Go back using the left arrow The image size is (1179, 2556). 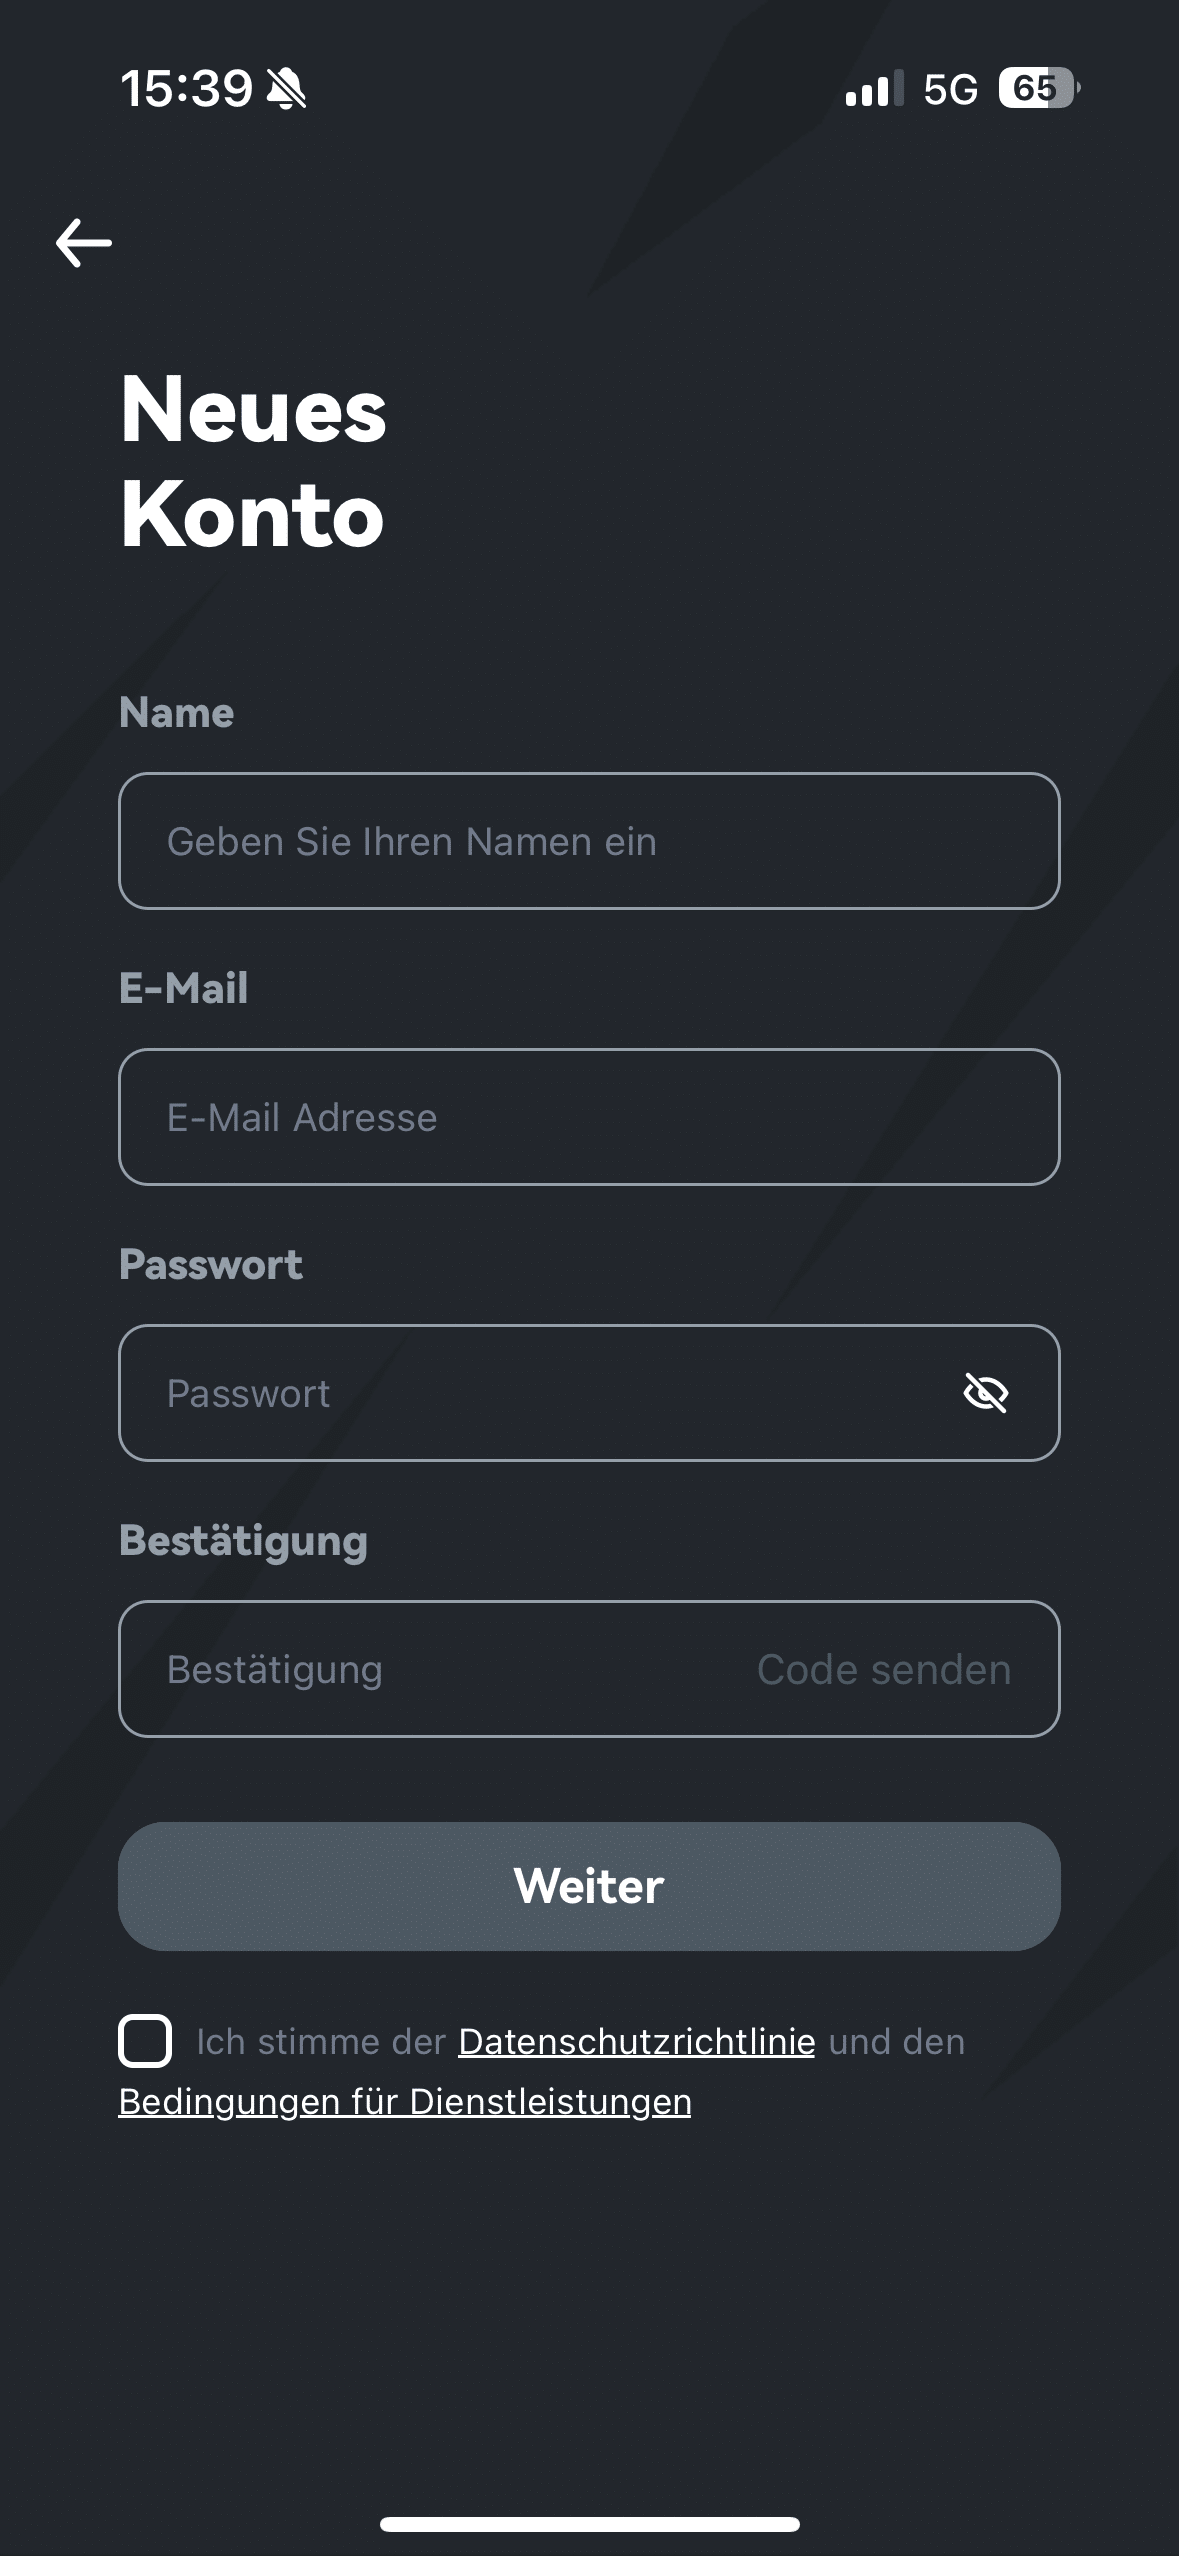pyautogui.click(x=84, y=243)
